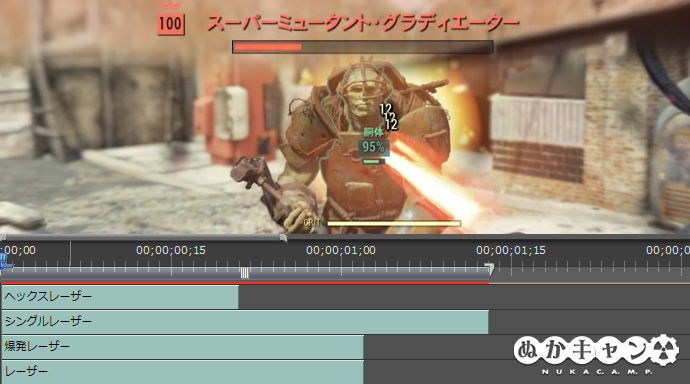
Task: Click the 00;00;01;00 timecode on the ruler
Action: (x=341, y=250)
